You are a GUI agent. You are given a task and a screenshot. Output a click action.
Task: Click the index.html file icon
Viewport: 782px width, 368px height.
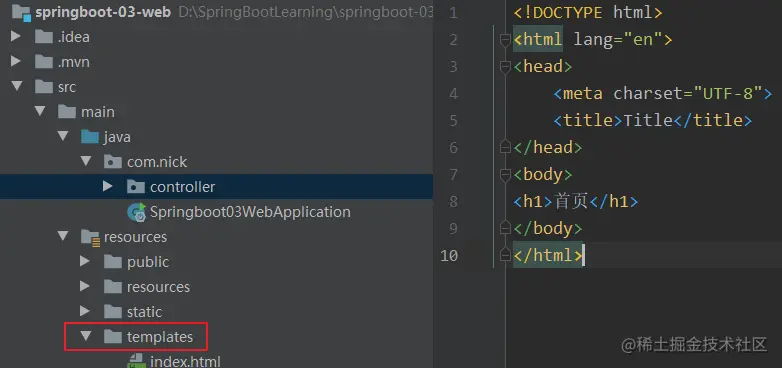[x=136, y=361]
